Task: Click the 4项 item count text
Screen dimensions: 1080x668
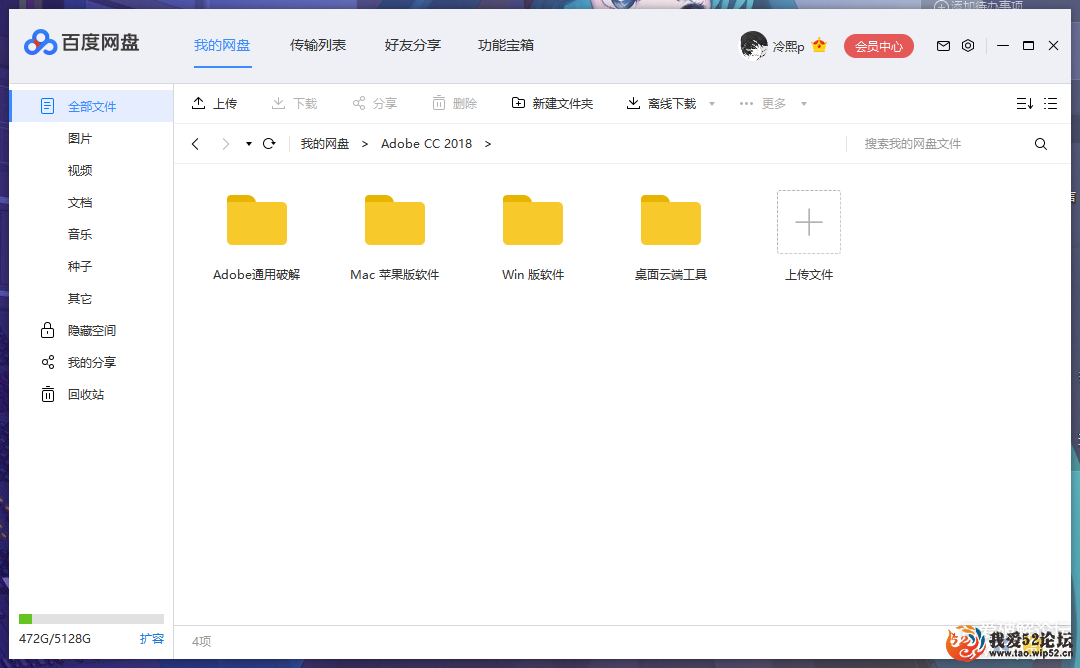Action: click(201, 641)
